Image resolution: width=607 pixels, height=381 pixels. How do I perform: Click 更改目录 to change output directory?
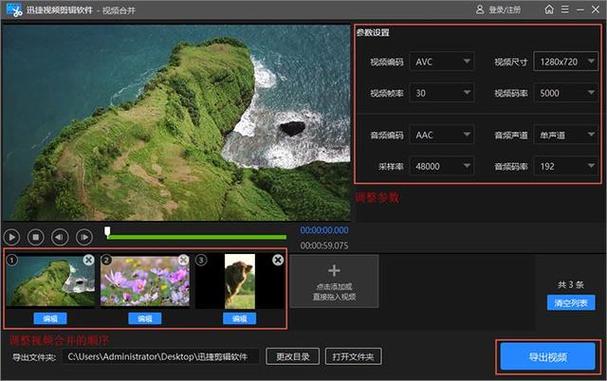click(x=293, y=356)
